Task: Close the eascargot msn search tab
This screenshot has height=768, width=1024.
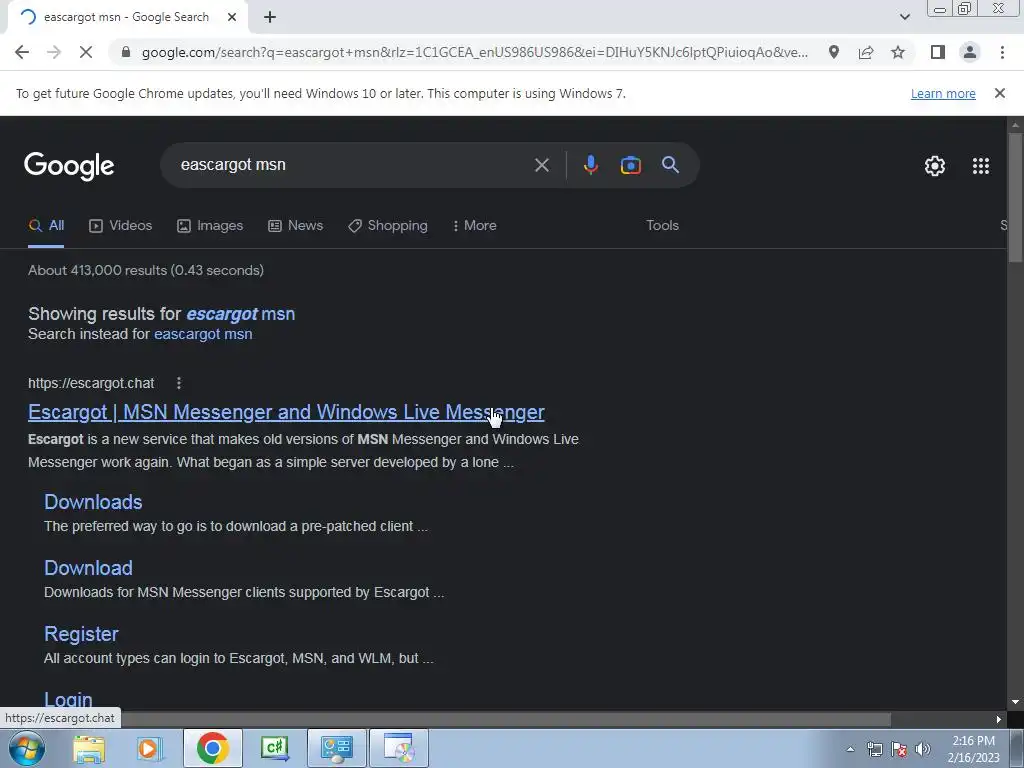Action: 232,17
